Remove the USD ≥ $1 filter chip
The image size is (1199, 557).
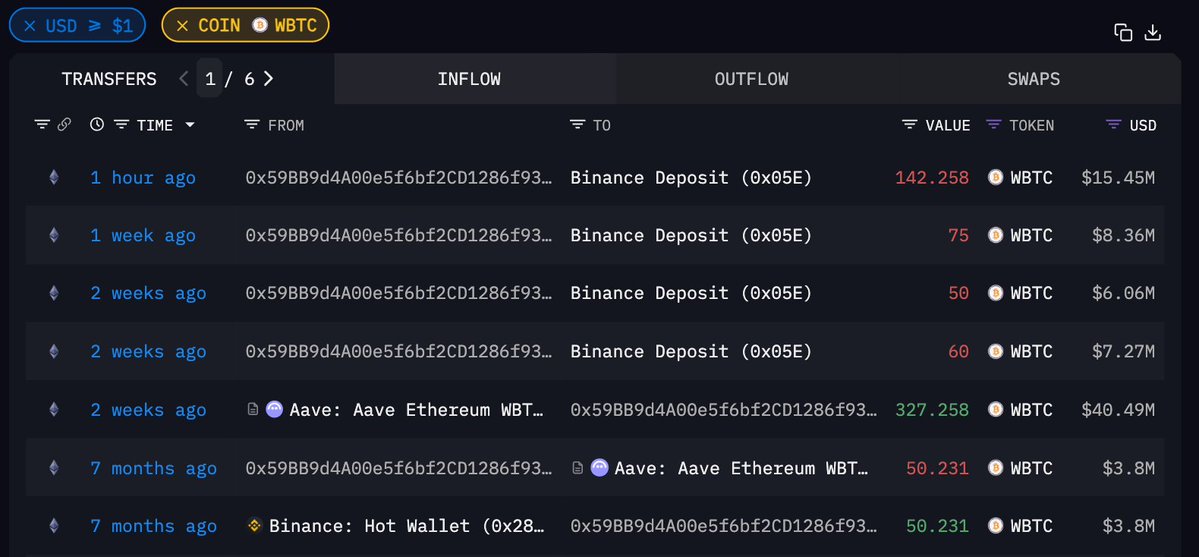pos(30,25)
